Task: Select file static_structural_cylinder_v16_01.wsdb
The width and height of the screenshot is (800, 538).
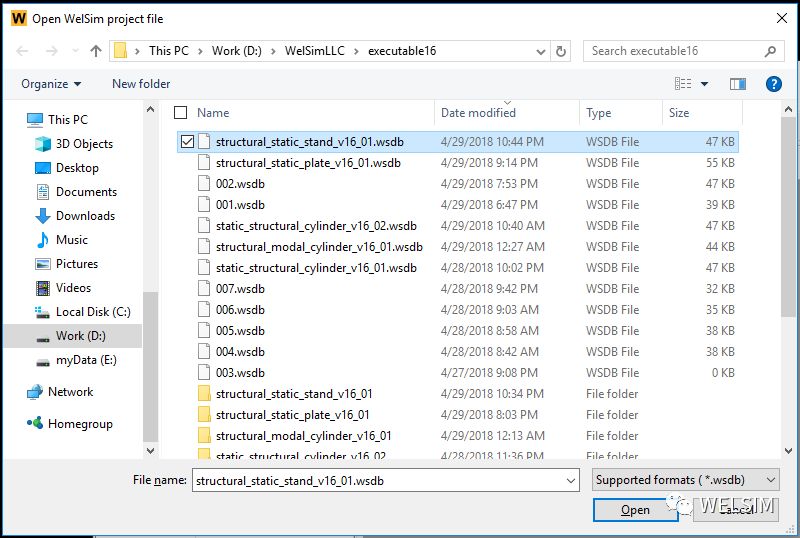Action: pos(458,267)
